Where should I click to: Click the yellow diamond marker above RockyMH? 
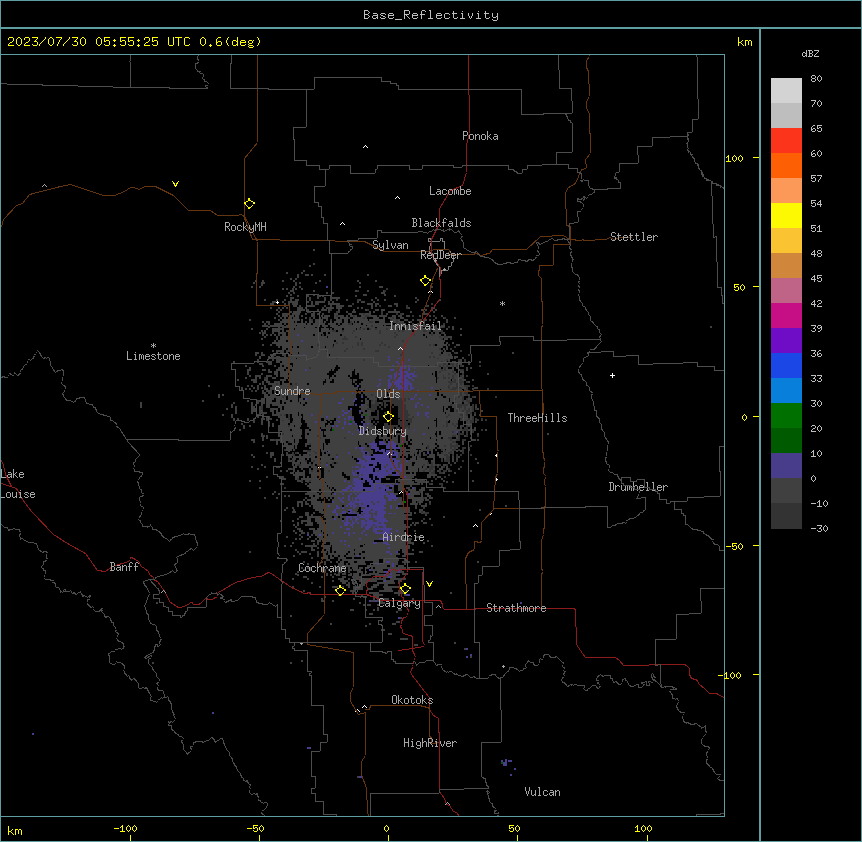249,204
